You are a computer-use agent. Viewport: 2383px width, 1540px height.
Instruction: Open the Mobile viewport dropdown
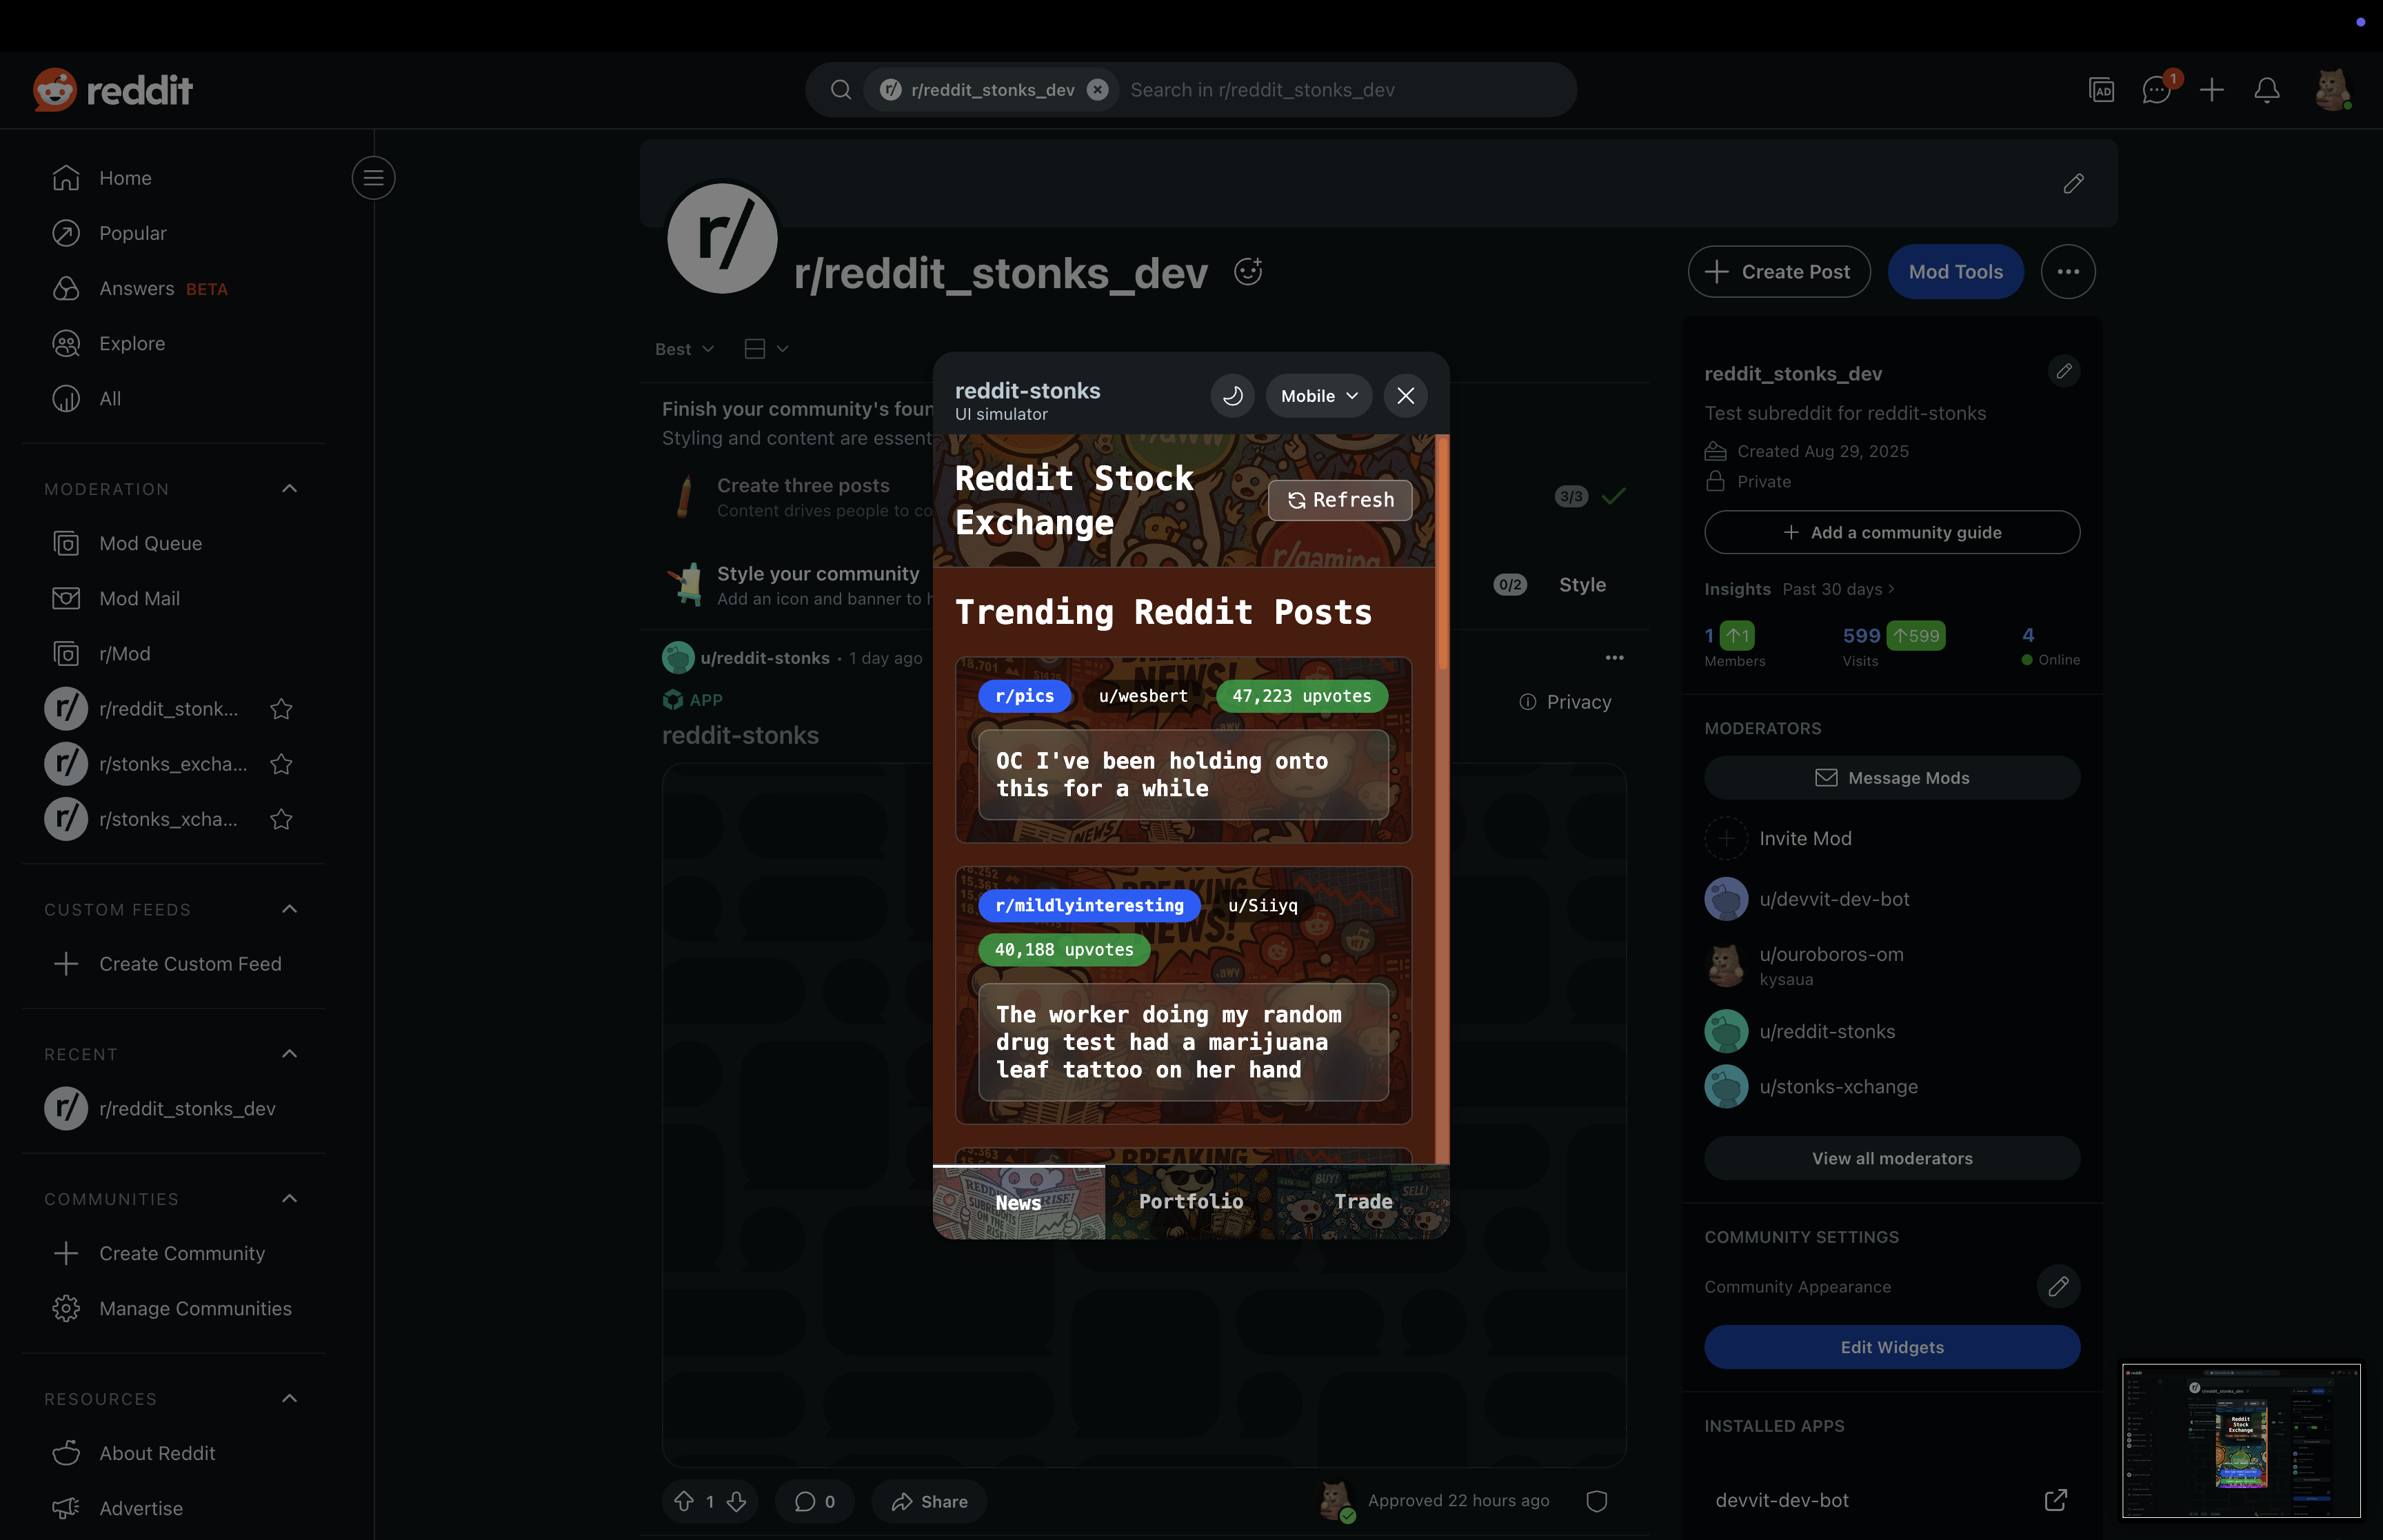1318,396
